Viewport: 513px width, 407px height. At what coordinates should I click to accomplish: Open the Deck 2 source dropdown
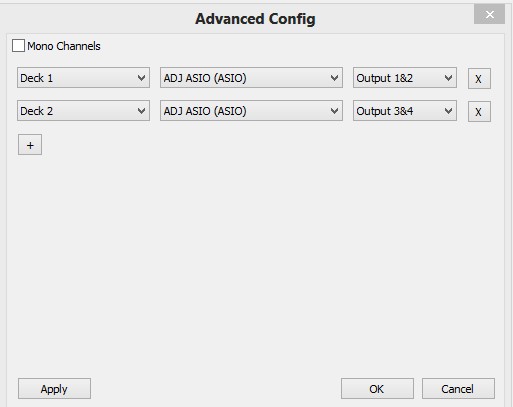[83, 111]
